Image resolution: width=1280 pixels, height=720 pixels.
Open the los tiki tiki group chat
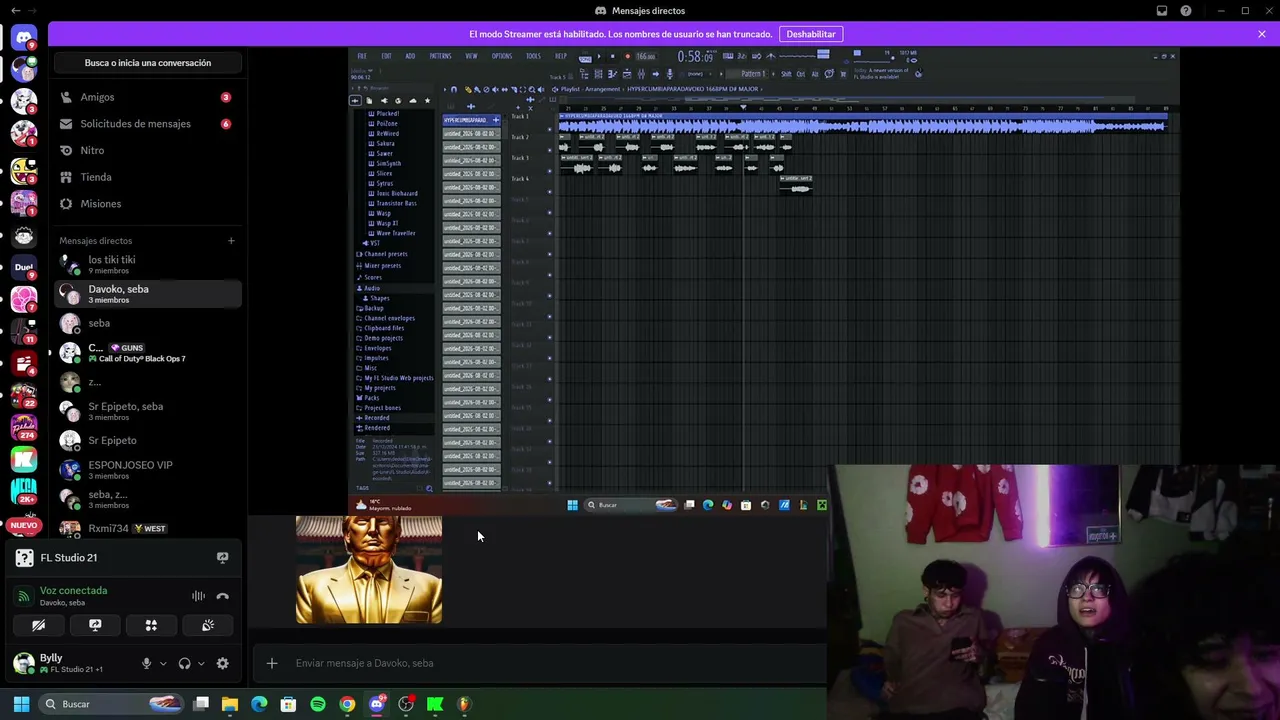147,264
